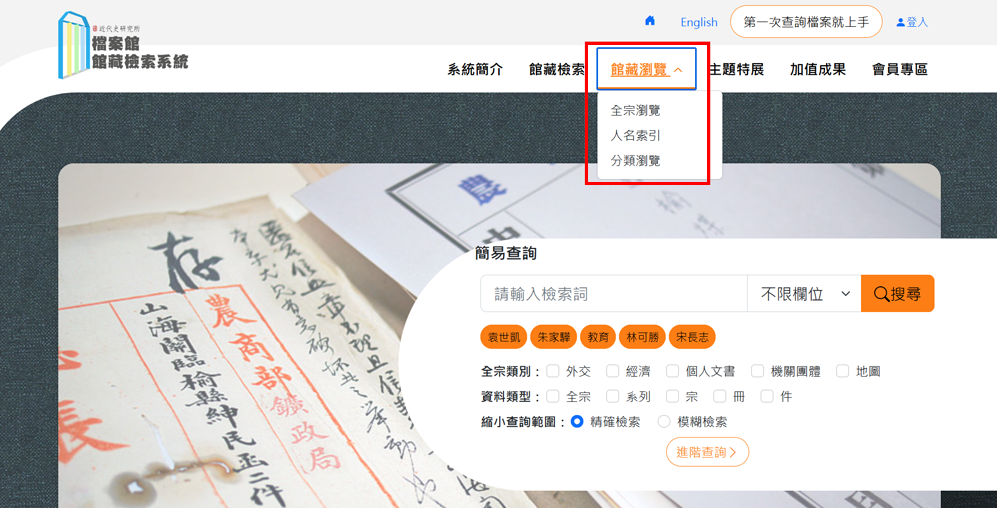The height and width of the screenshot is (508, 997).
Task: Check the 件 data type checkbox
Action: tap(767, 396)
